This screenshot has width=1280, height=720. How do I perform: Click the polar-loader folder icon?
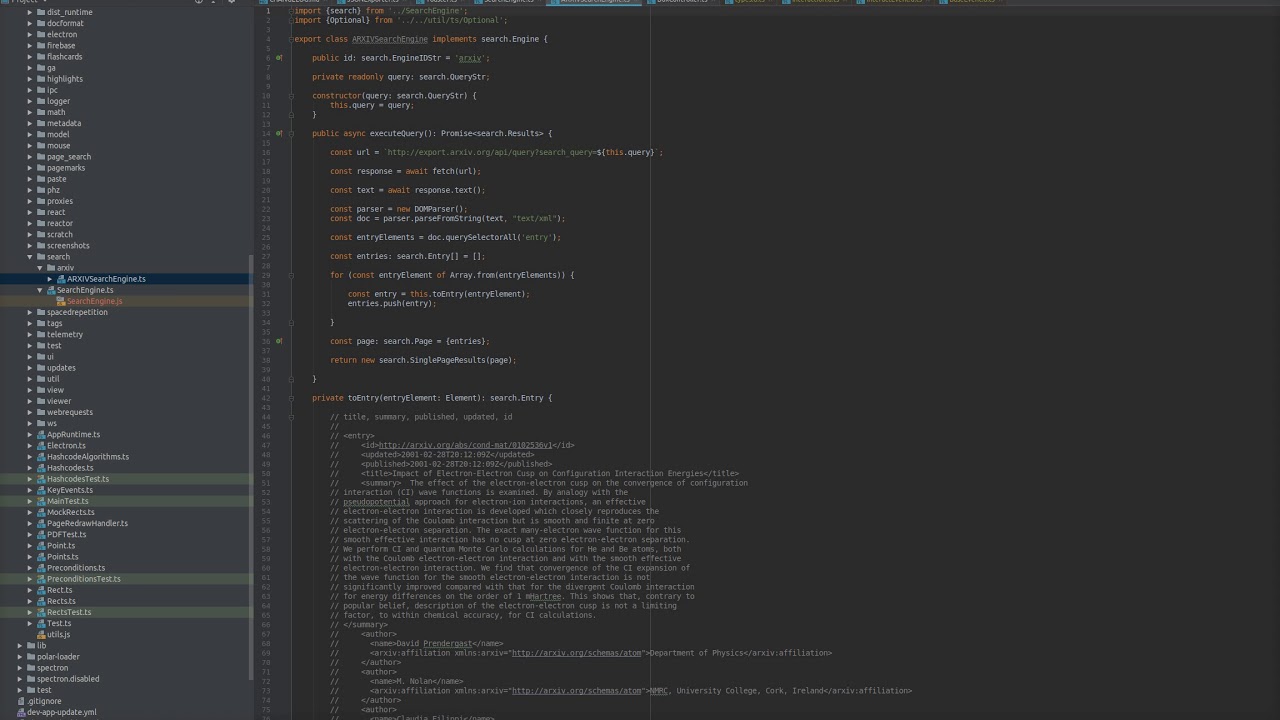coord(31,657)
